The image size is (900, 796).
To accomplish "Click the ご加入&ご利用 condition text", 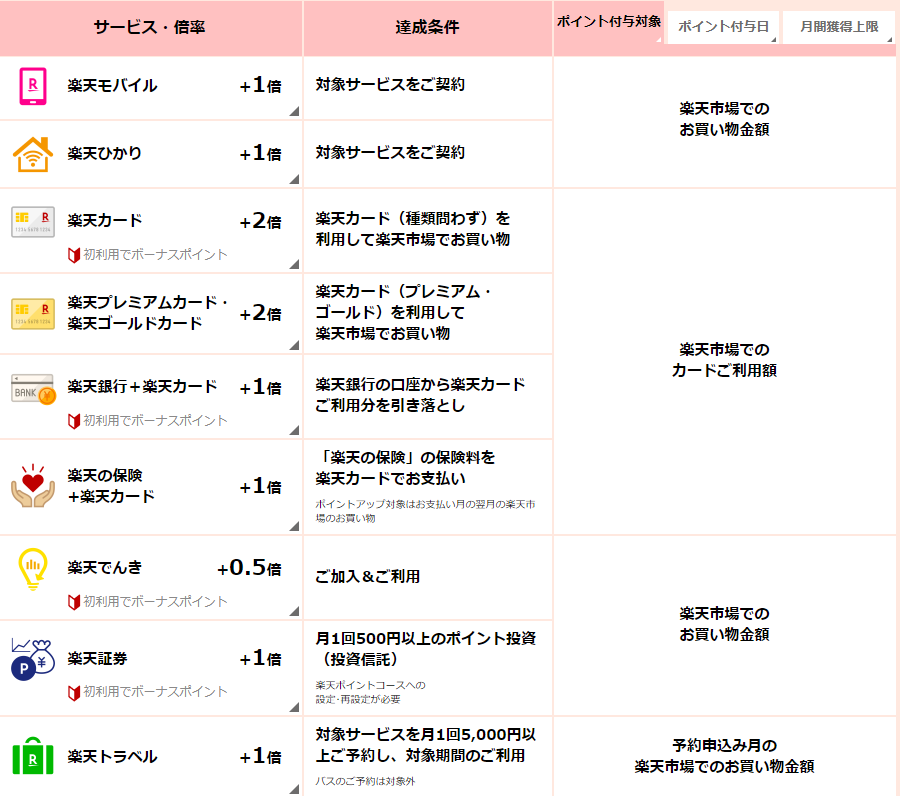I will point(367,576).
